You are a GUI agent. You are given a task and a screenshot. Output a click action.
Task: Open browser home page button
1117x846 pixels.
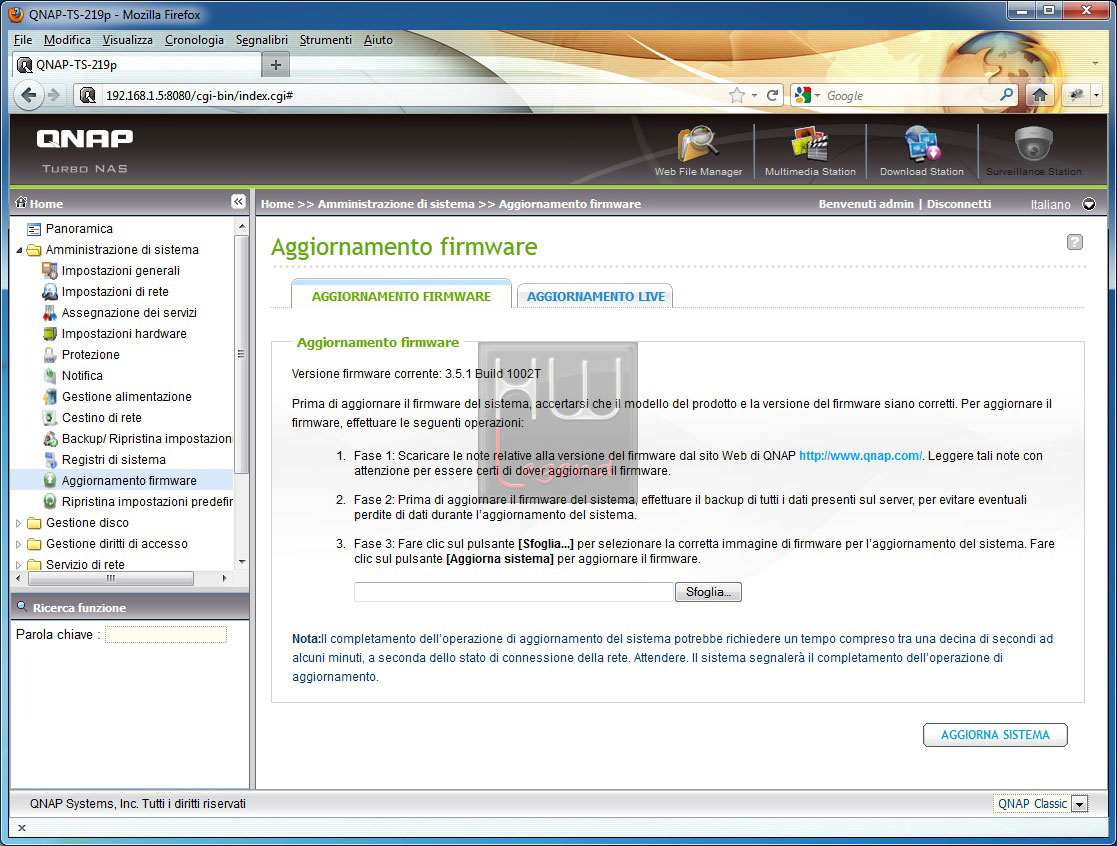pos(1039,95)
